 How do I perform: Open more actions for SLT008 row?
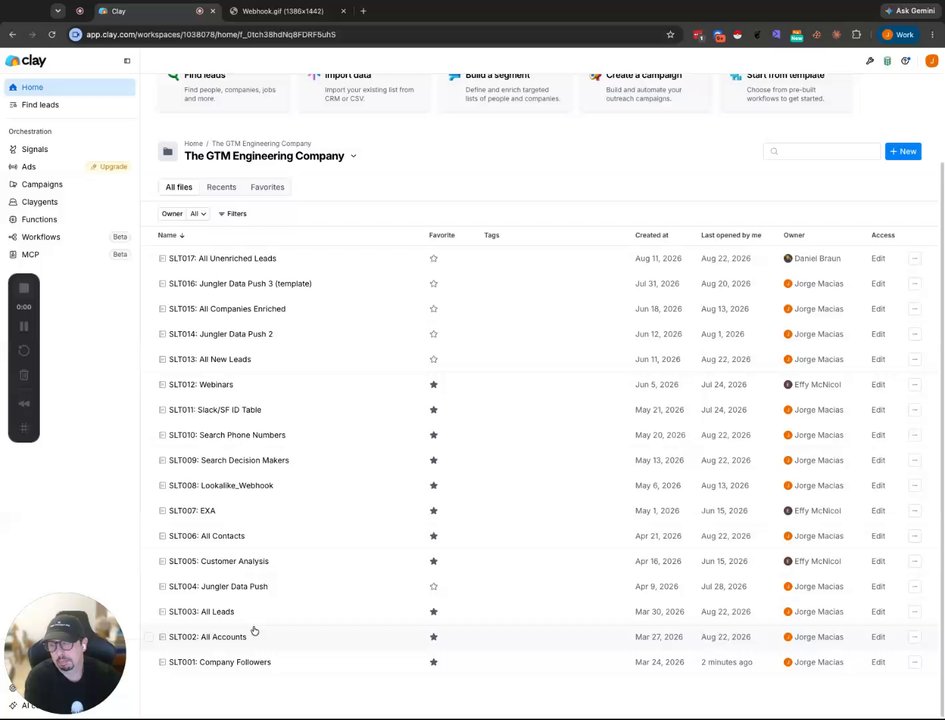pyautogui.click(x=914, y=486)
